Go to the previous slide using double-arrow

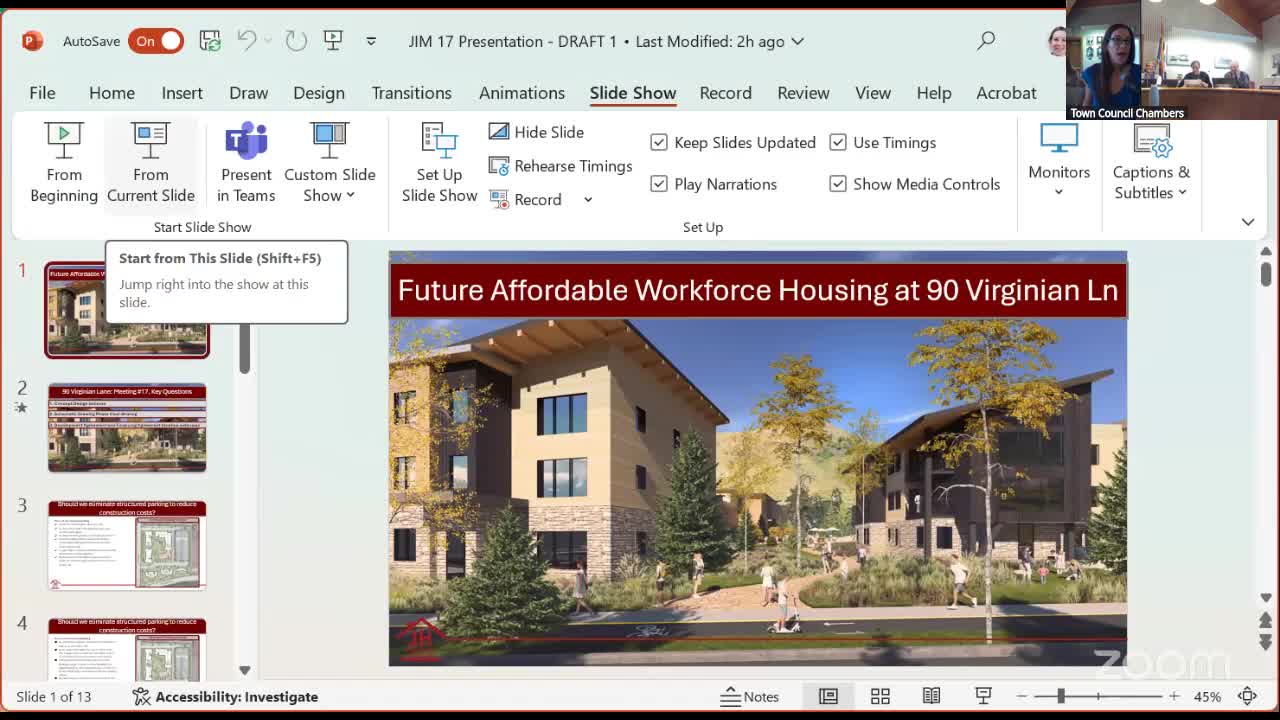(1265, 621)
